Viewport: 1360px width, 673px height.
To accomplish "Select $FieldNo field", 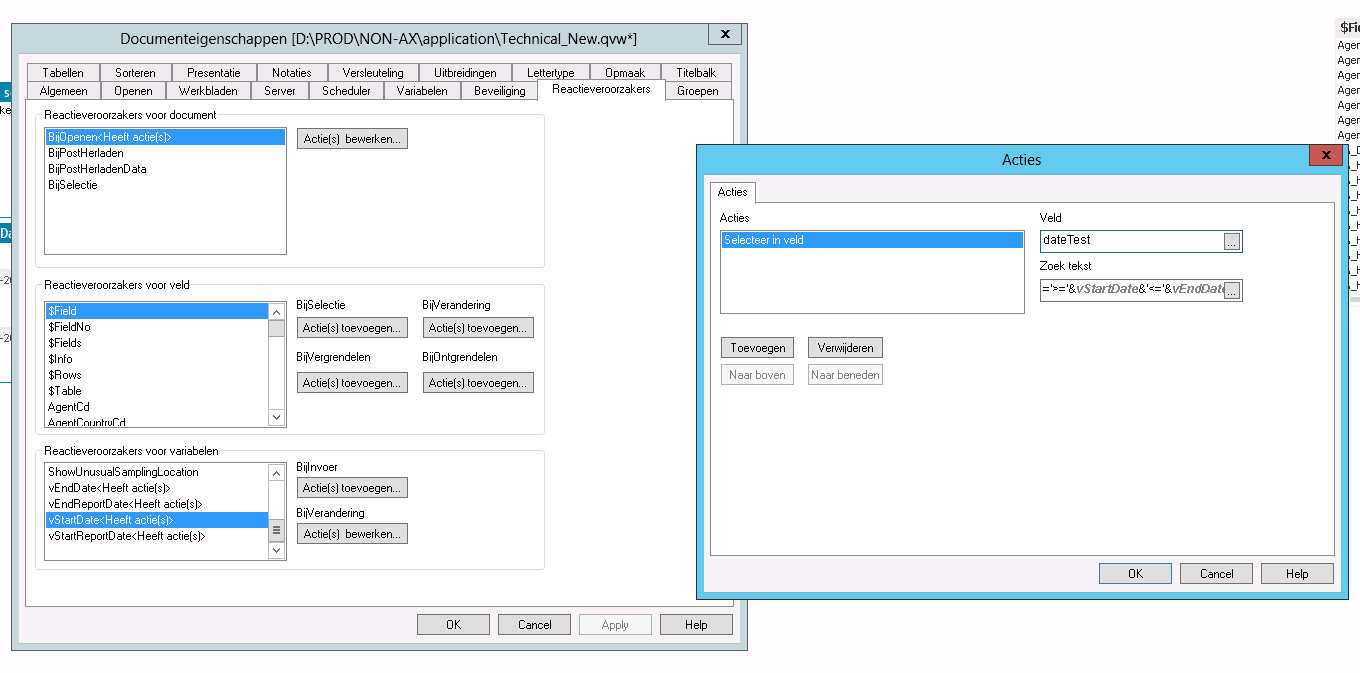I will pyautogui.click(x=157, y=327).
